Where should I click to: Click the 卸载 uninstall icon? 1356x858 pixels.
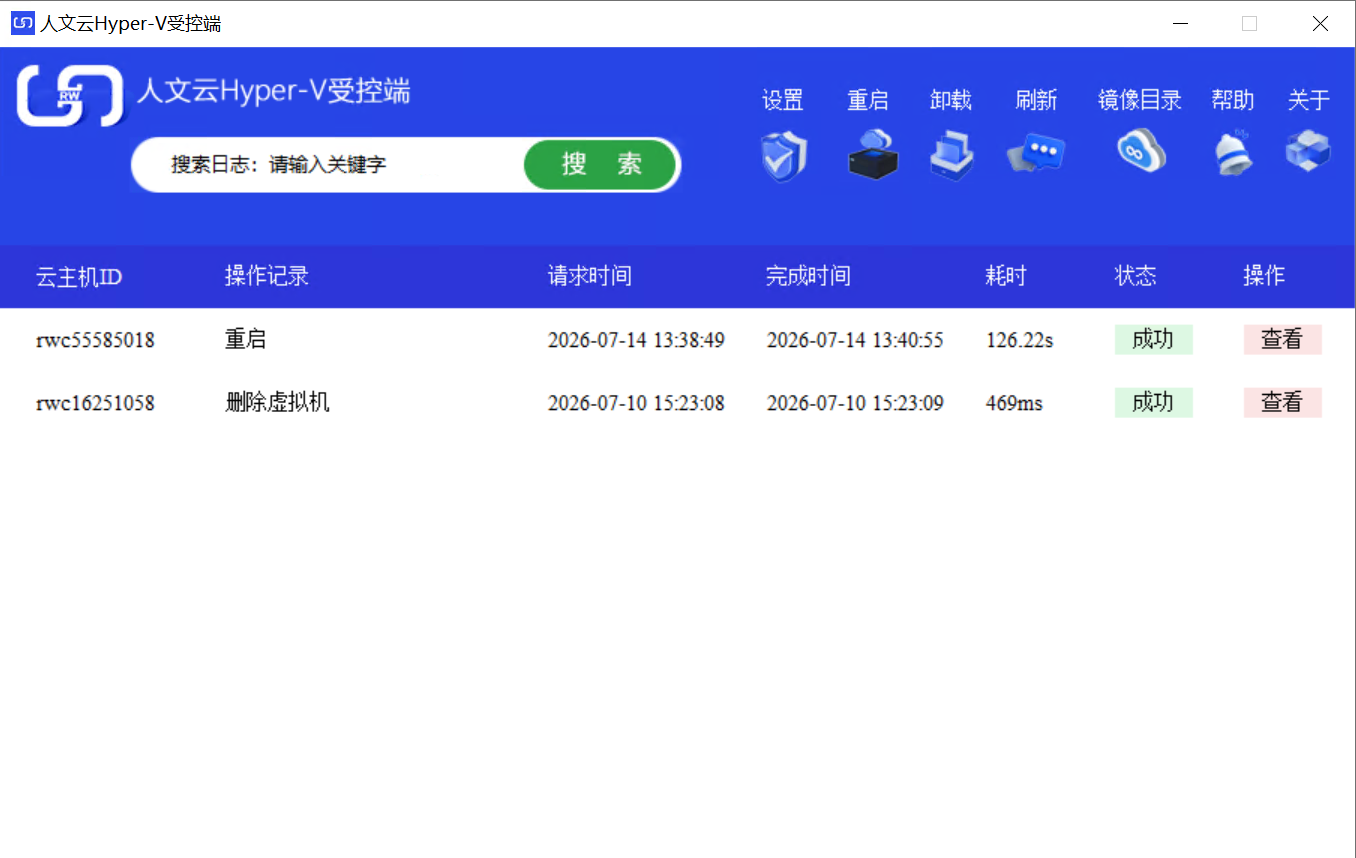tap(951, 154)
